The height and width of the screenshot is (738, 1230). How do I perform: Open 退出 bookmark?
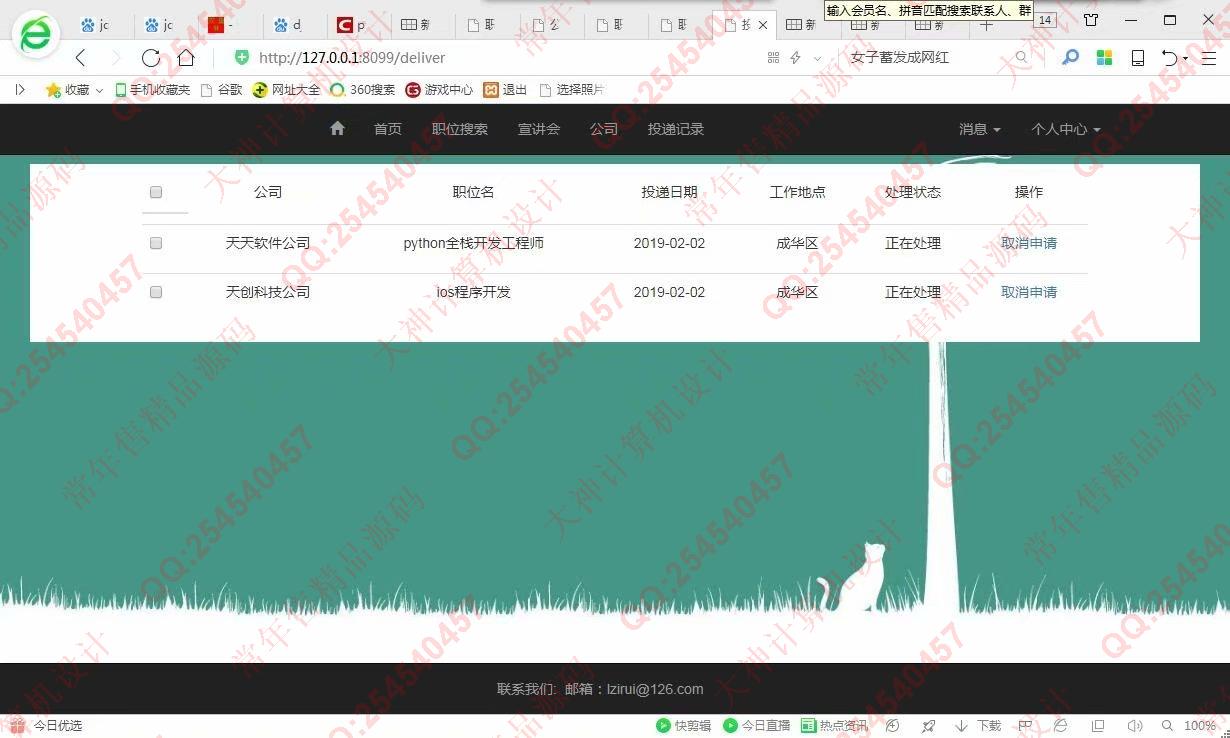(x=505, y=90)
